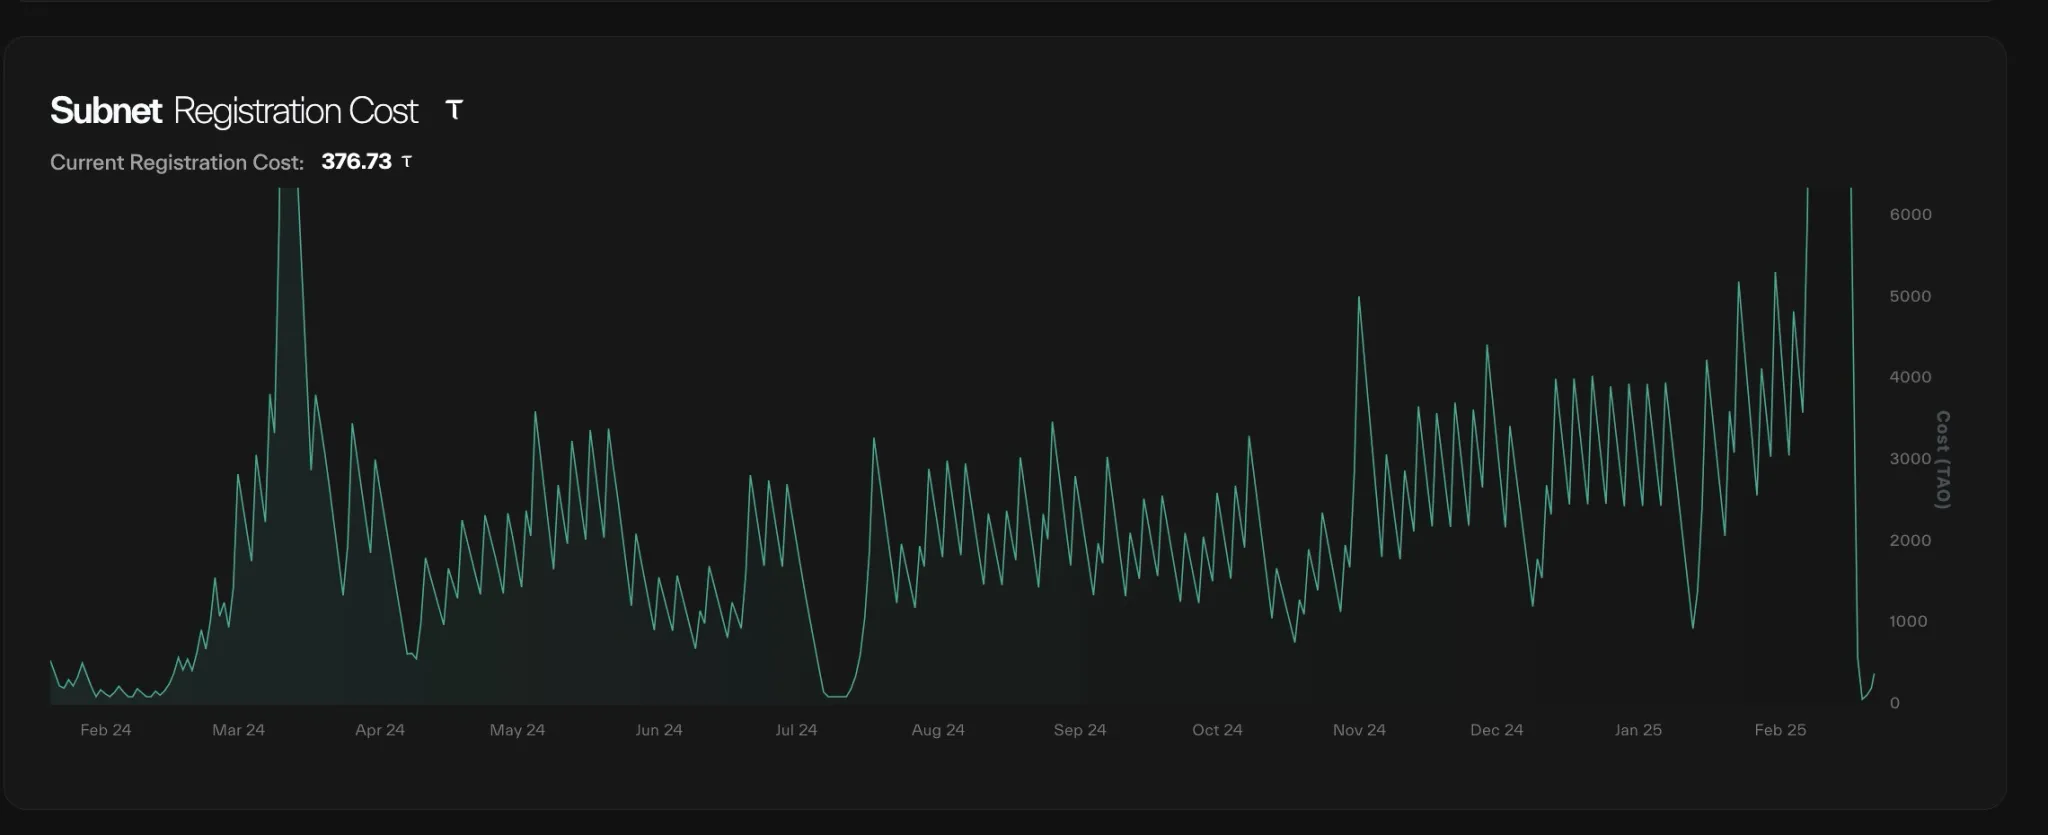This screenshot has width=2048, height=835.
Task: Click the Current Registration Cost label
Action: (177, 162)
